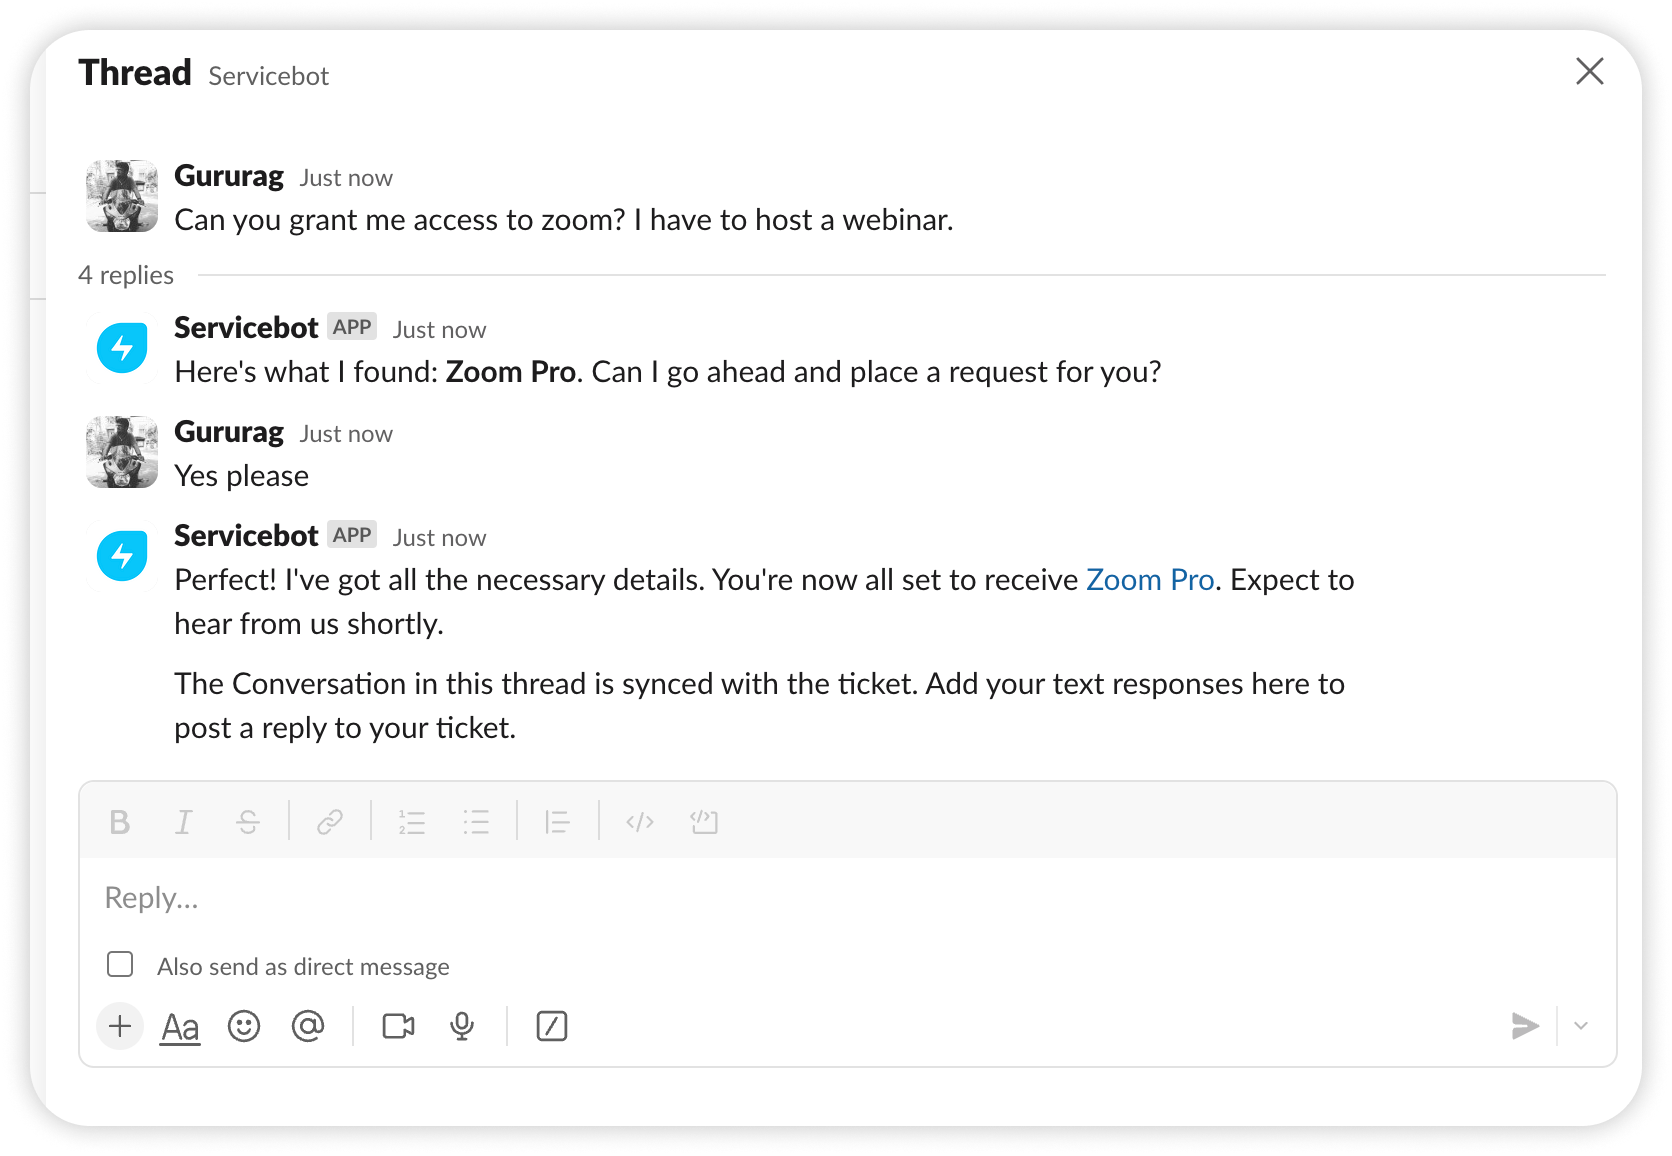Click the APP badge on the Perfect message
This screenshot has height=1156, width=1672.
352,535
